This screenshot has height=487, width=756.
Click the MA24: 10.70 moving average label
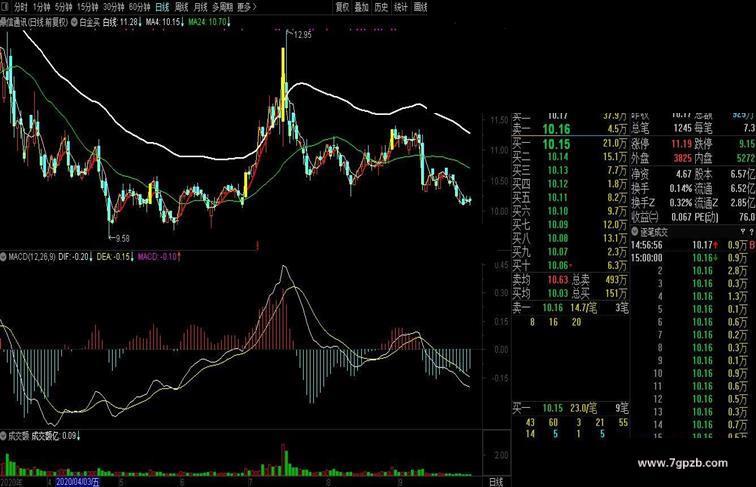[209, 22]
